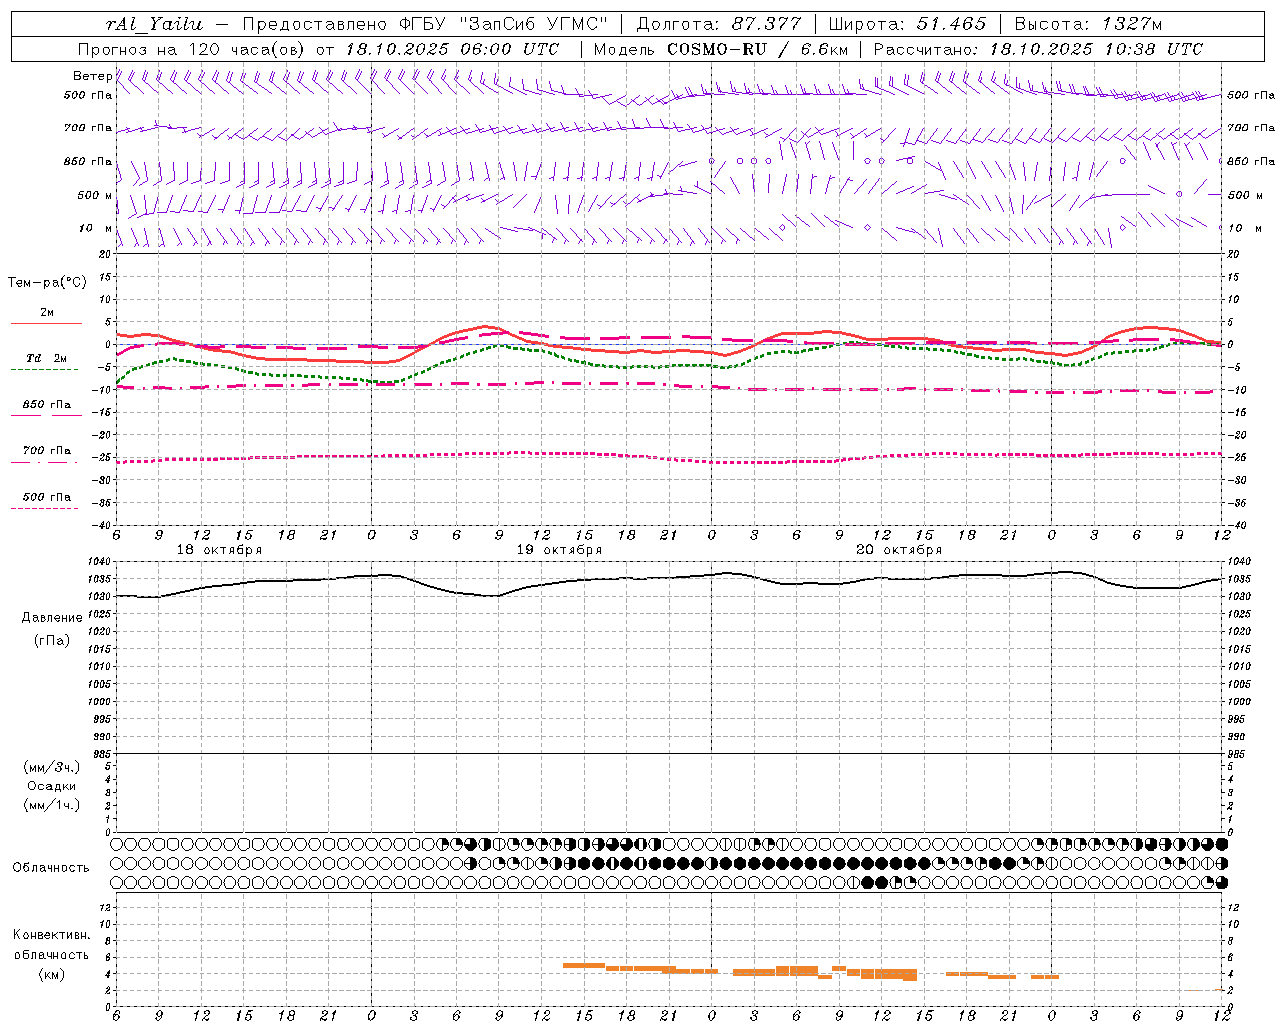
Task: Click the "Осадки" precipitation label
Action: [52, 786]
